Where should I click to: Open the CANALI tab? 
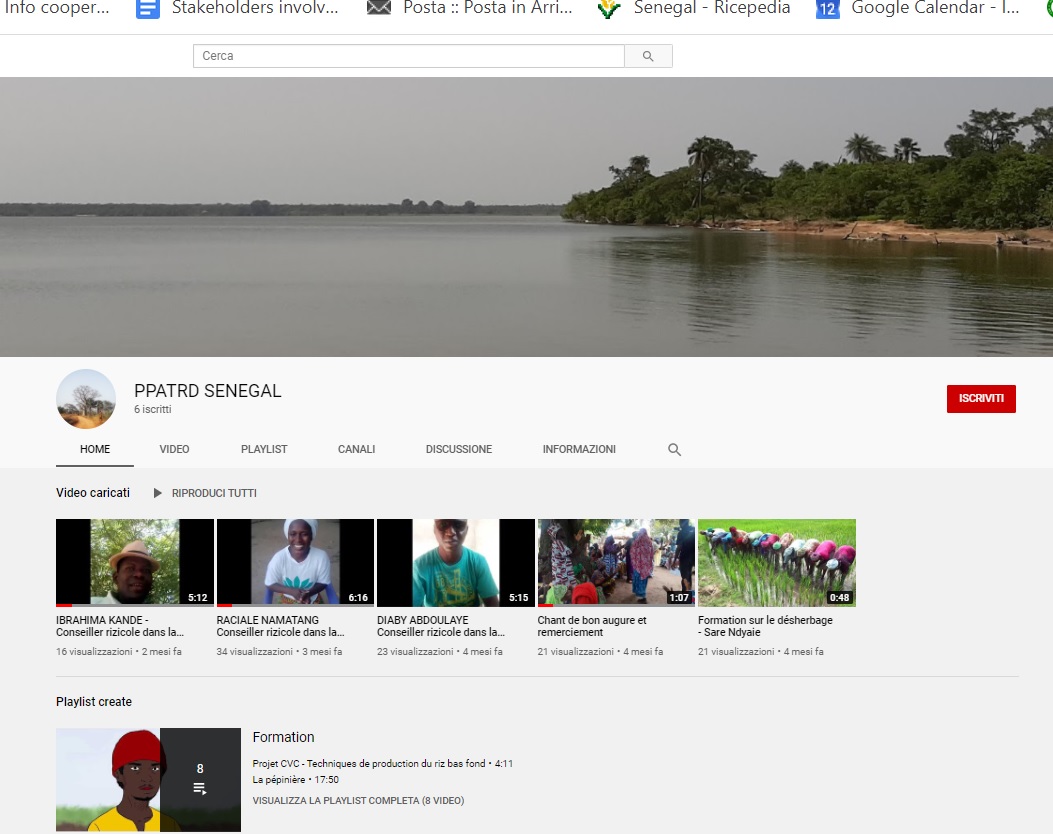click(x=357, y=449)
